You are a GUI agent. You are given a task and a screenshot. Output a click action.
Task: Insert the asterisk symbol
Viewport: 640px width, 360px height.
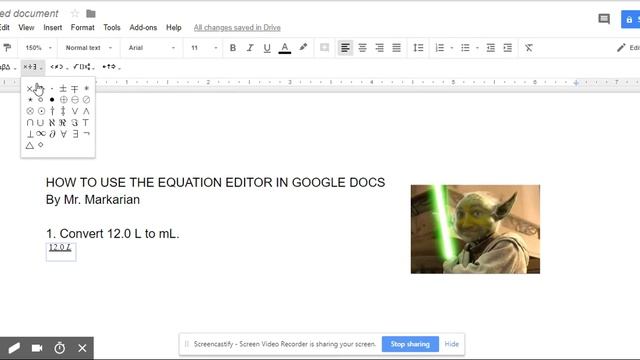point(86,89)
